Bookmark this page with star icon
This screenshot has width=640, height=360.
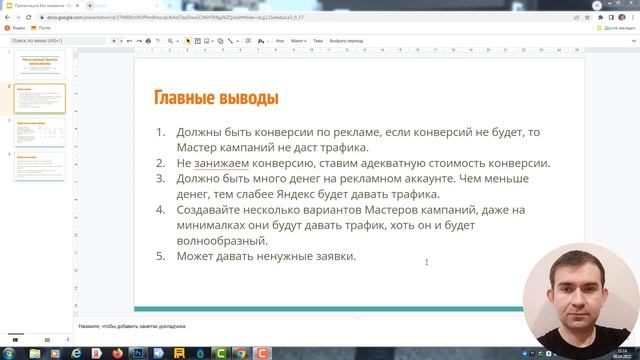point(587,18)
